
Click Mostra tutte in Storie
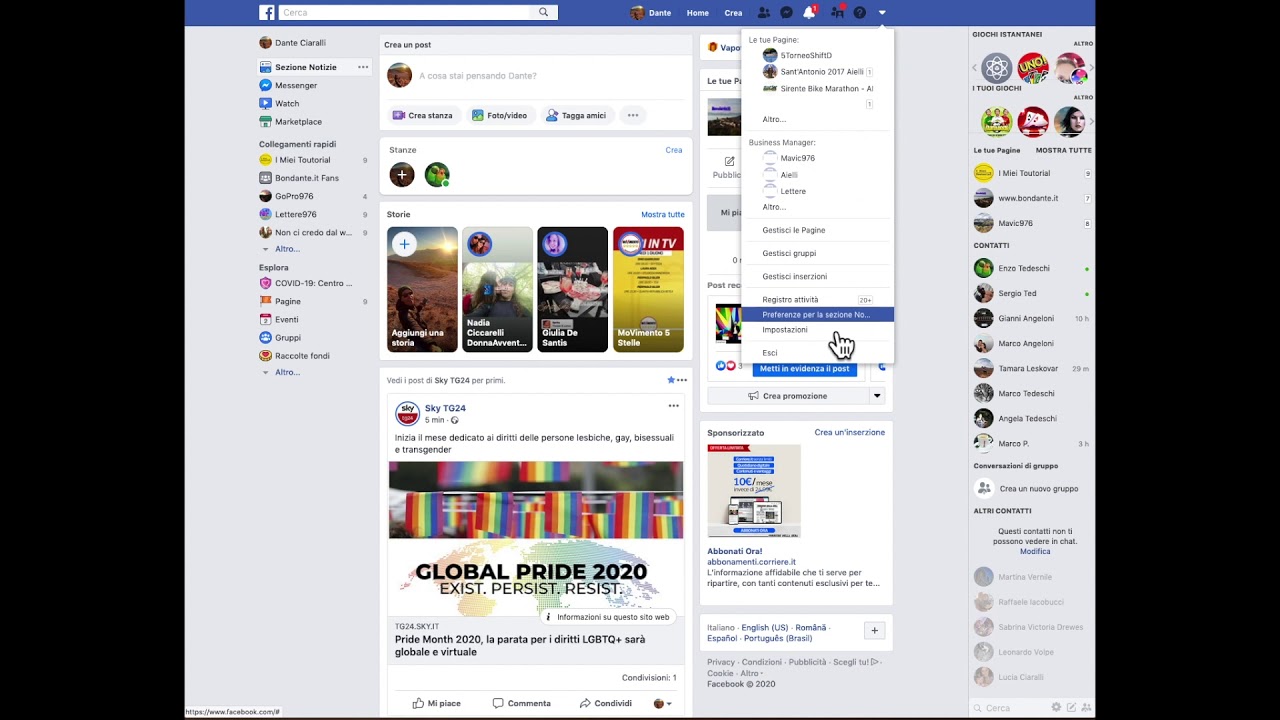[x=663, y=215]
